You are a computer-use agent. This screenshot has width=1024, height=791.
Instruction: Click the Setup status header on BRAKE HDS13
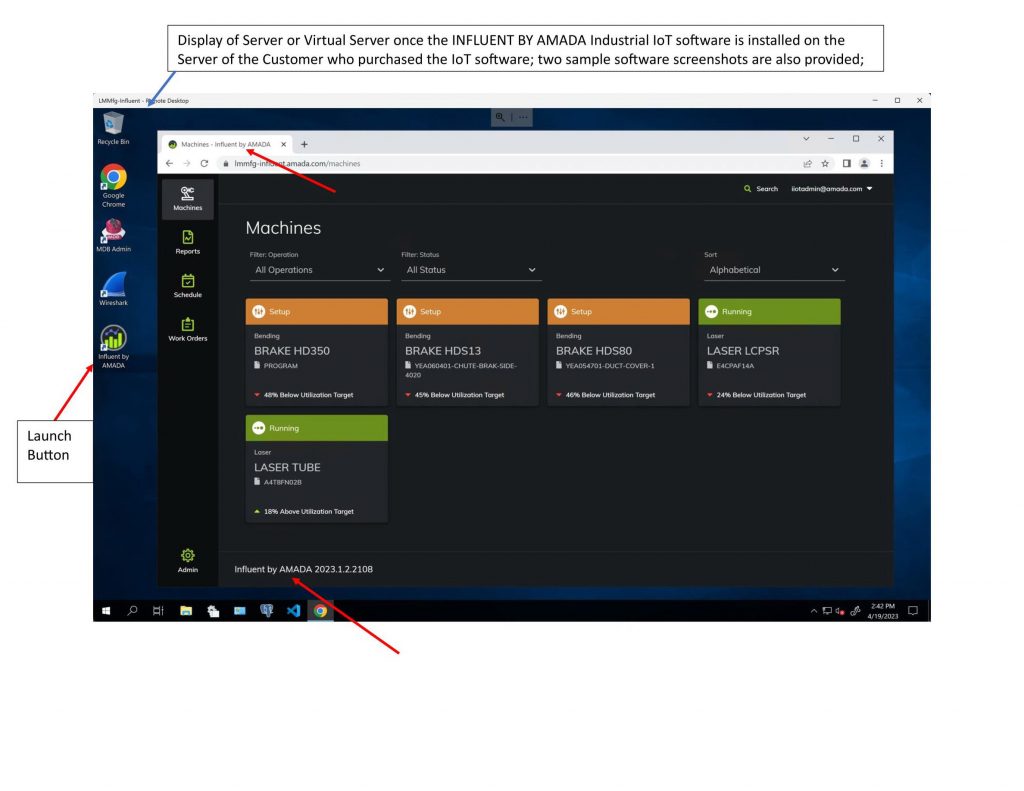click(468, 312)
